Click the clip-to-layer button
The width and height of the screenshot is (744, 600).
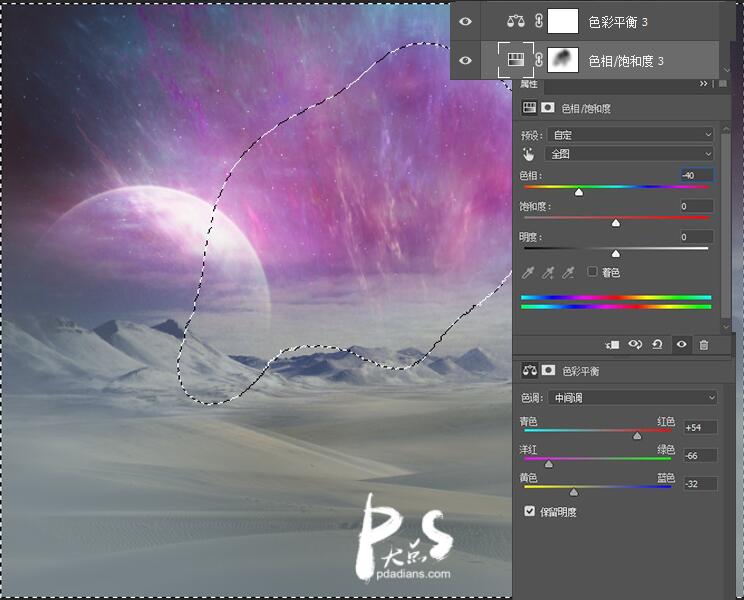[x=613, y=345]
